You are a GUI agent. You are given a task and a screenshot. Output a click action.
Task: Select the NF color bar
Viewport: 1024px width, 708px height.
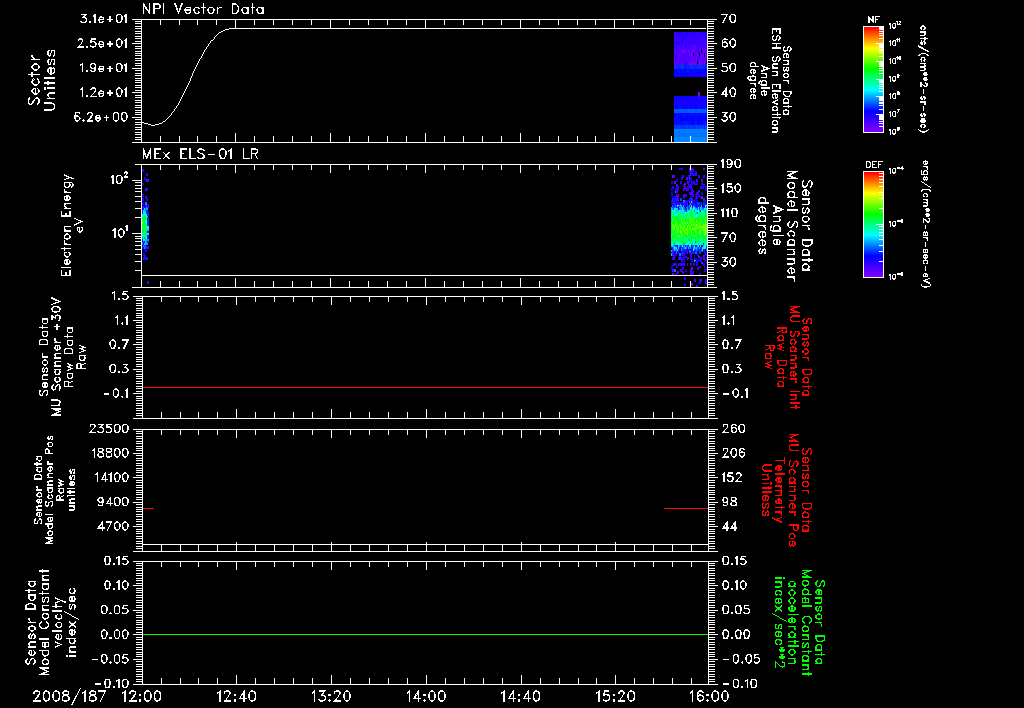(x=874, y=79)
